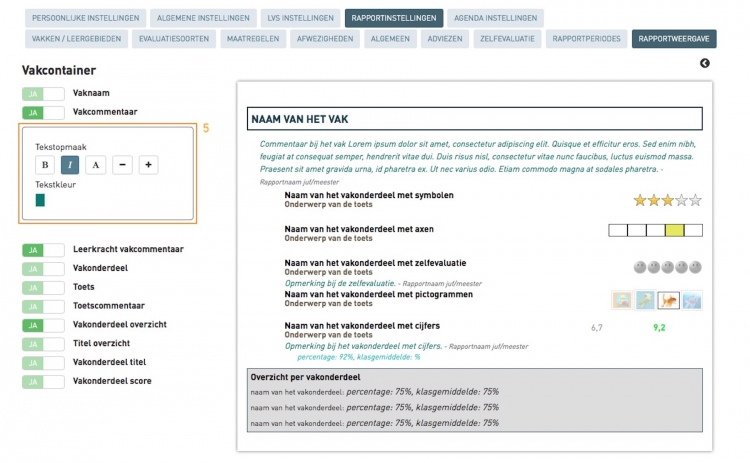Viewport: 750px width, 463px height.
Task: Toggle the Vakonderdeel score switch
Action: 43,382
